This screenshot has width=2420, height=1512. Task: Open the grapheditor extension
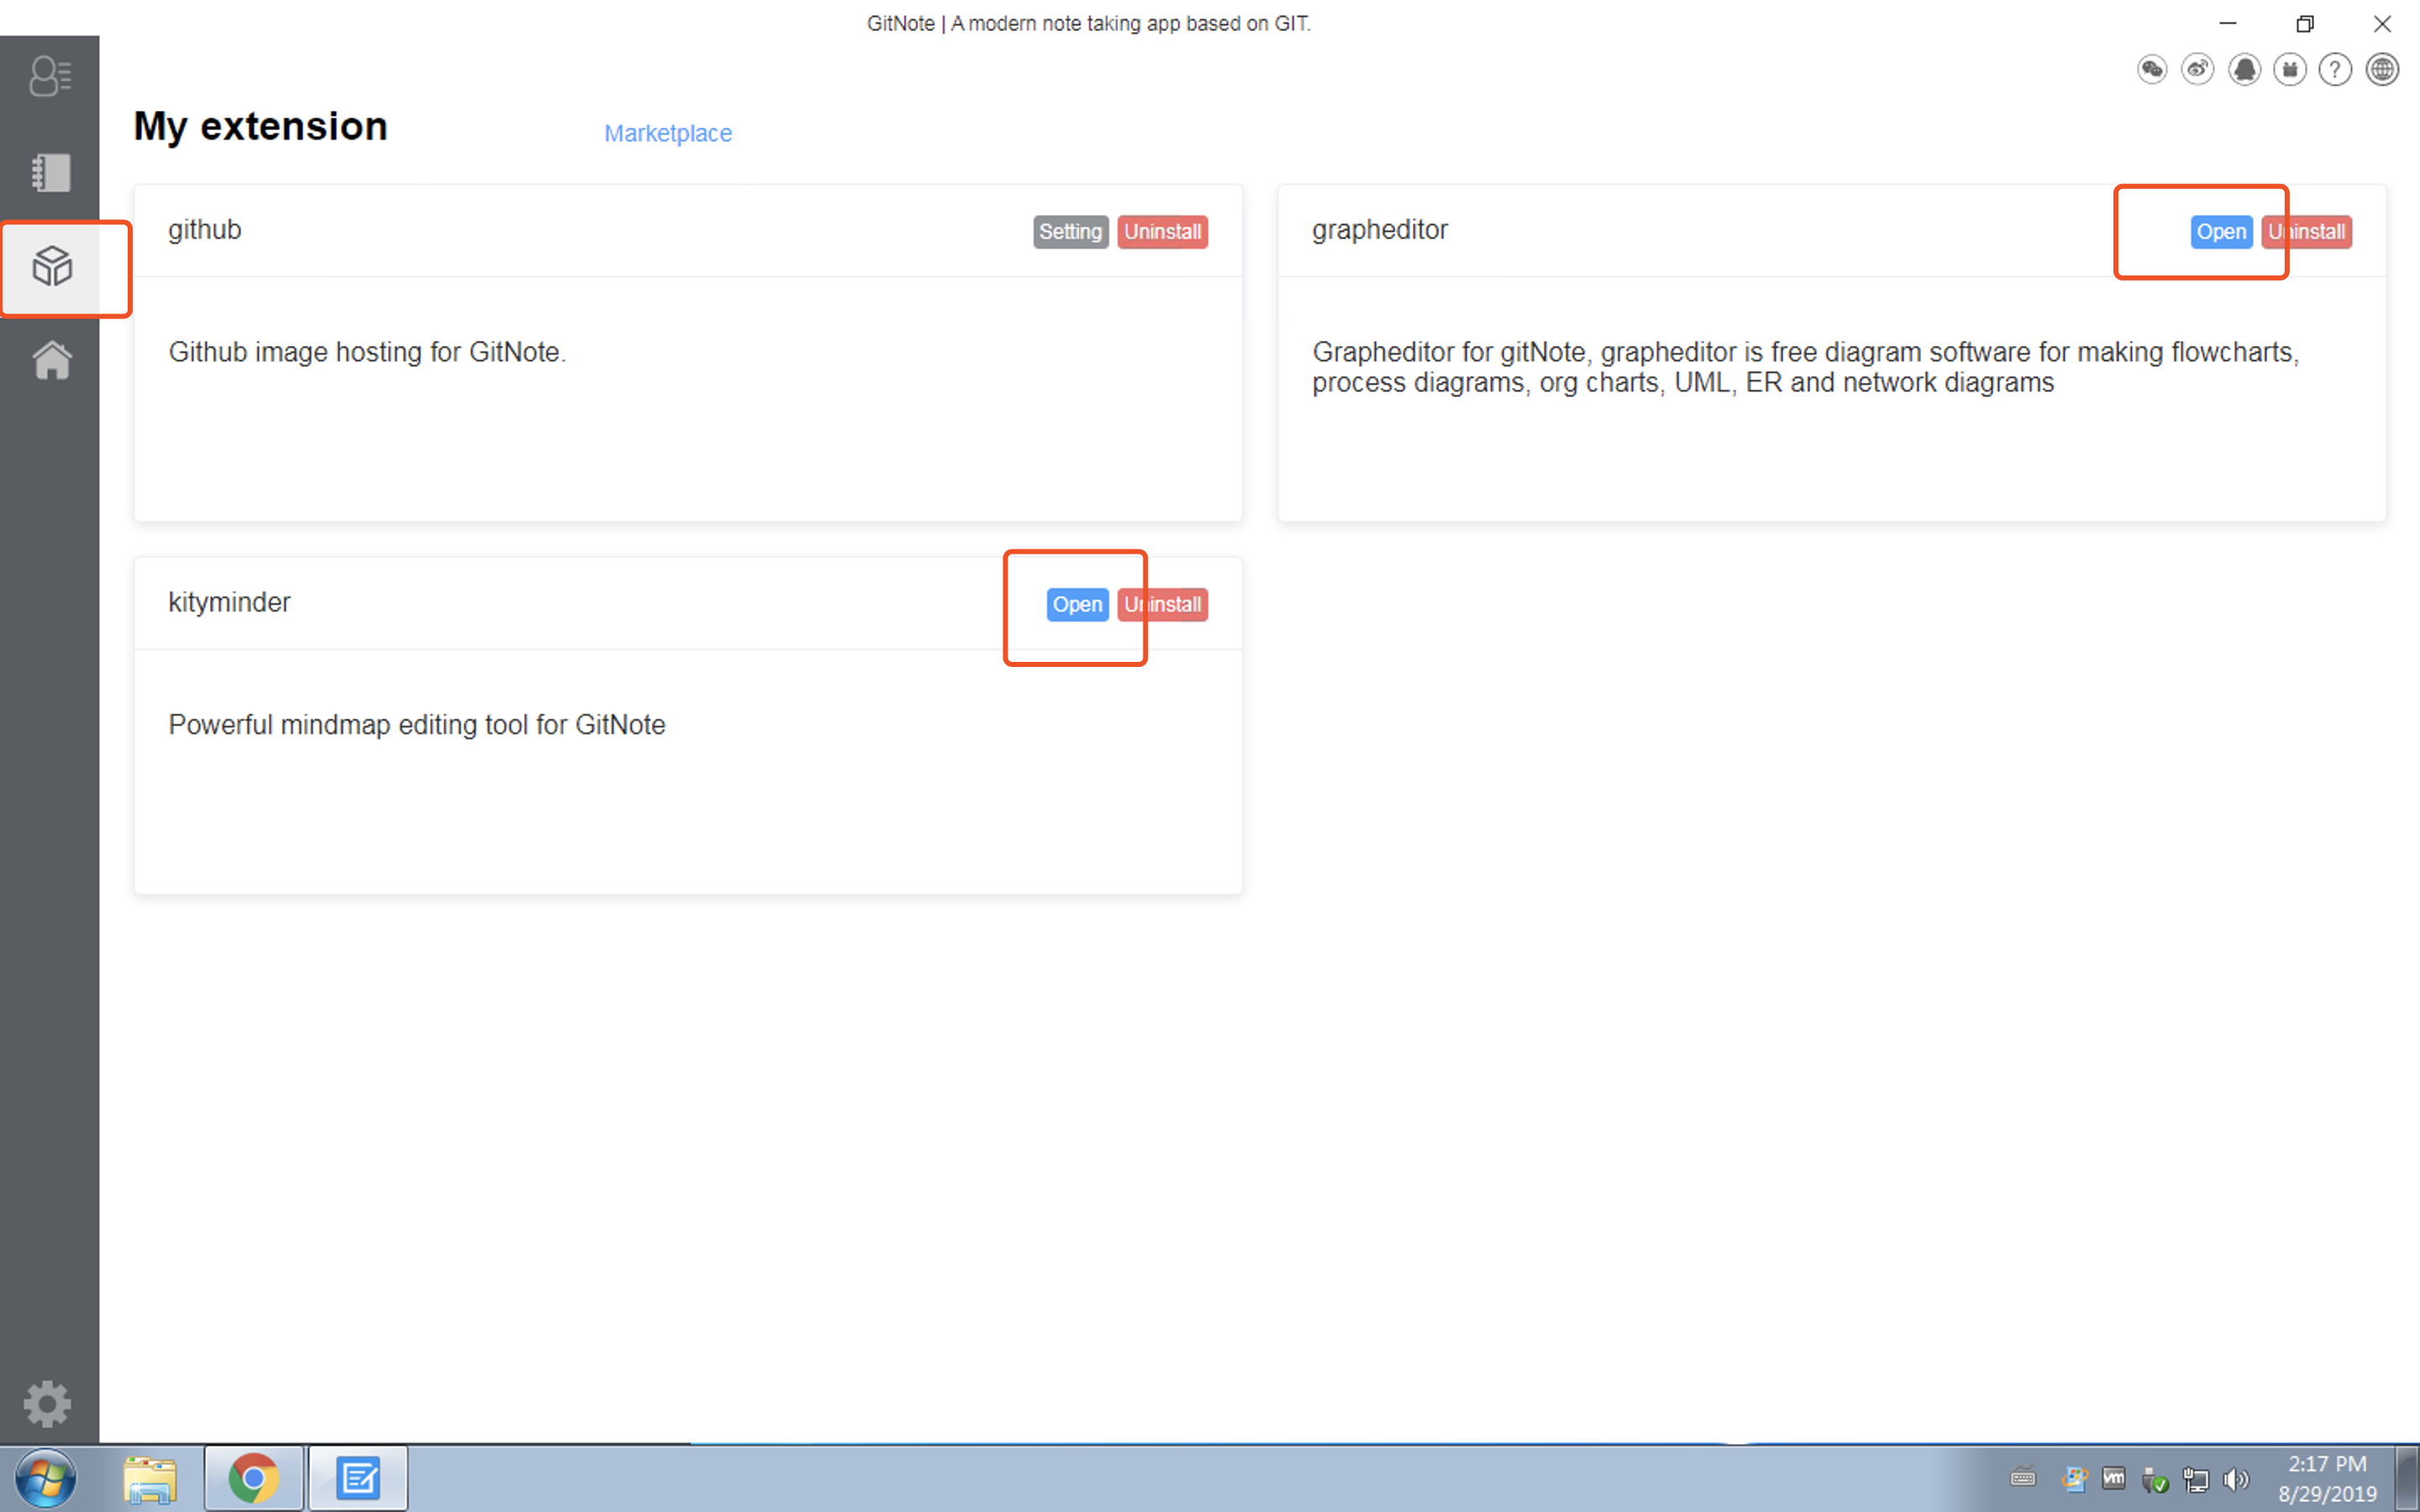2220,232
